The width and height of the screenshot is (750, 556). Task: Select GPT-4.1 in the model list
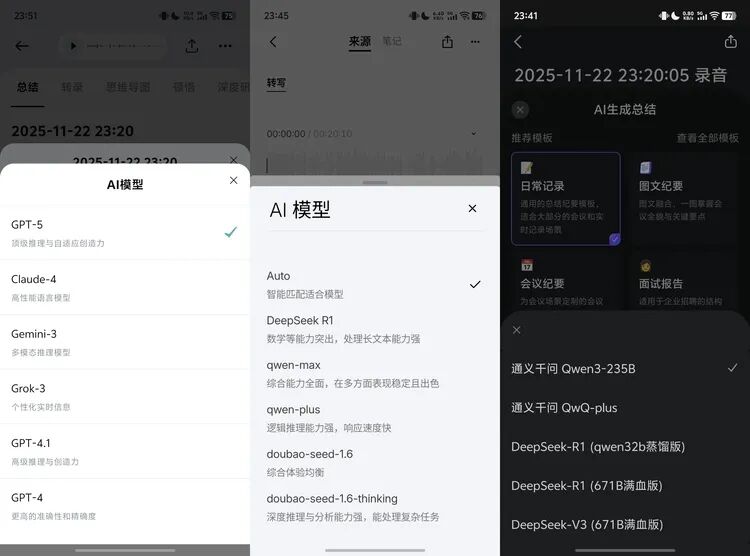pyautogui.click(x=125, y=451)
